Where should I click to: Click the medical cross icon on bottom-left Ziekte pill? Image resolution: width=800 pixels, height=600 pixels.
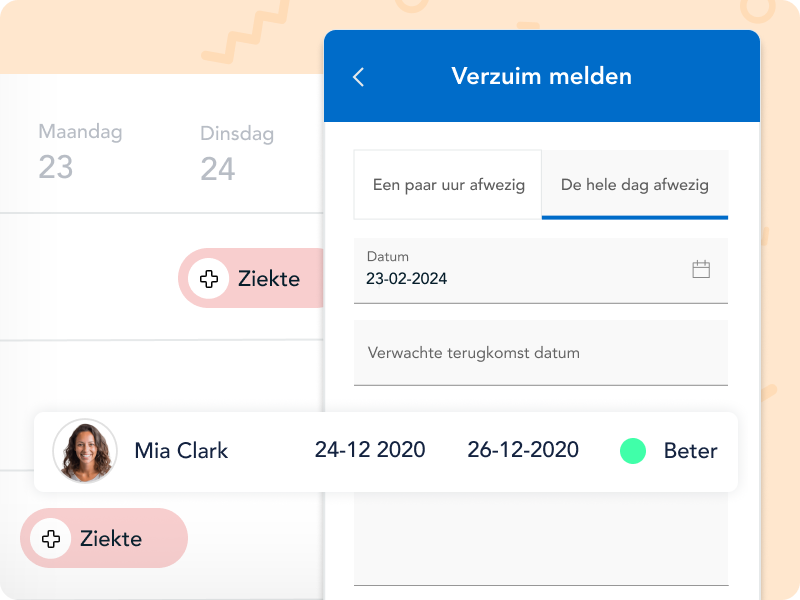tap(50, 539)
